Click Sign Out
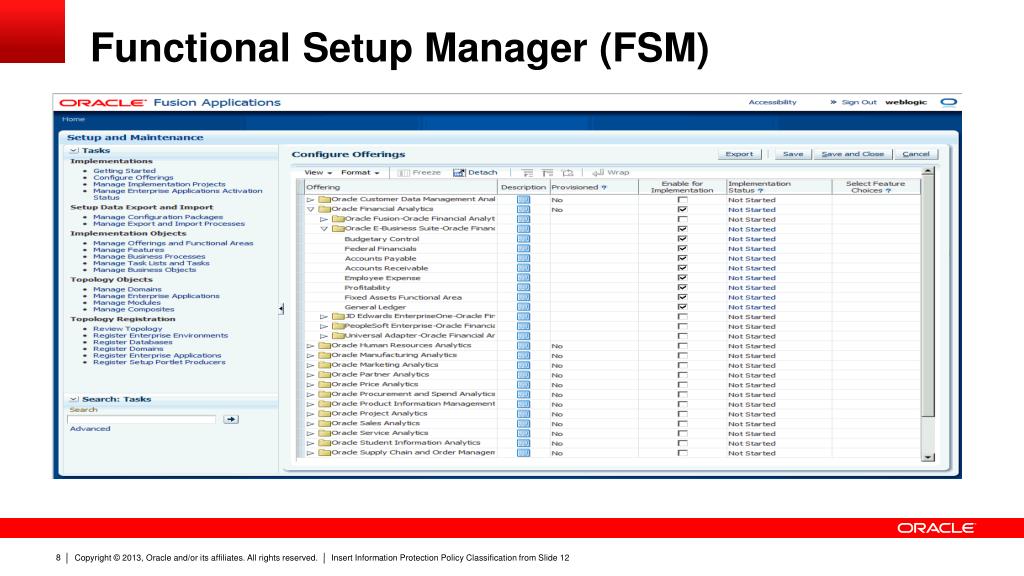The image size is (1024, 576). (859, 102)
